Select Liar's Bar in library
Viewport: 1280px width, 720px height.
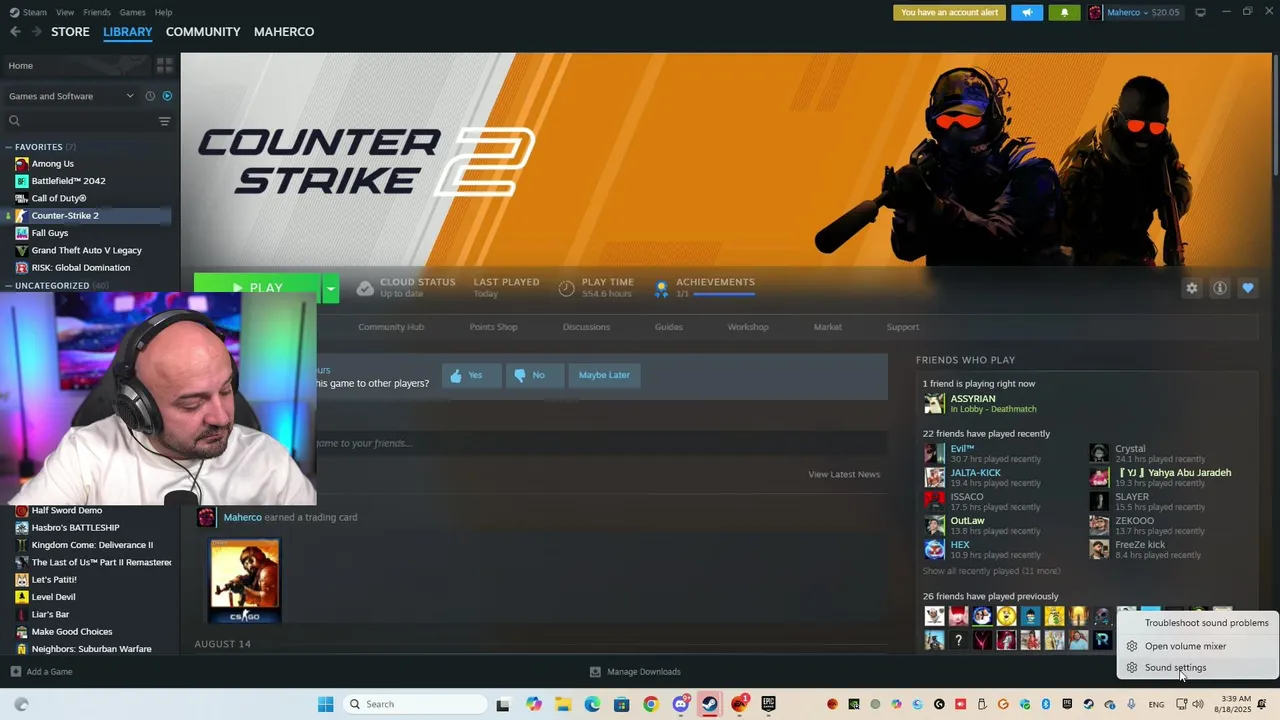click(x=50, y=614)
